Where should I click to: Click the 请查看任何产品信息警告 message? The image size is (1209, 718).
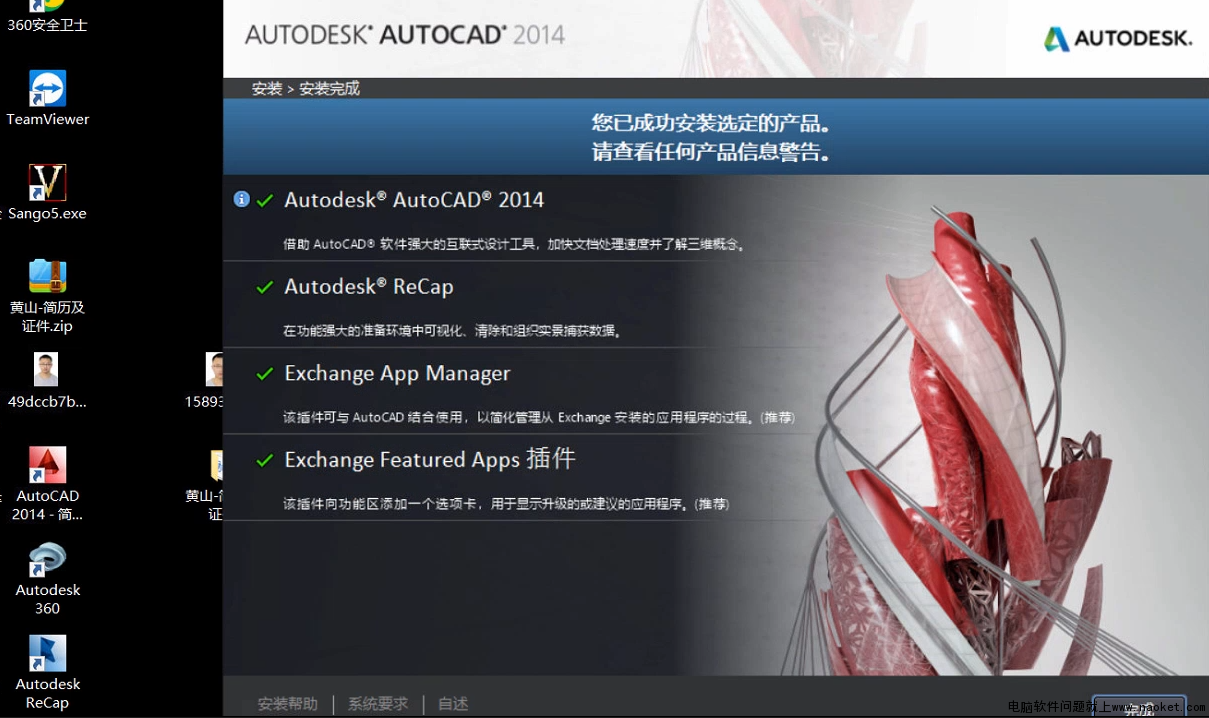(711, 152)
